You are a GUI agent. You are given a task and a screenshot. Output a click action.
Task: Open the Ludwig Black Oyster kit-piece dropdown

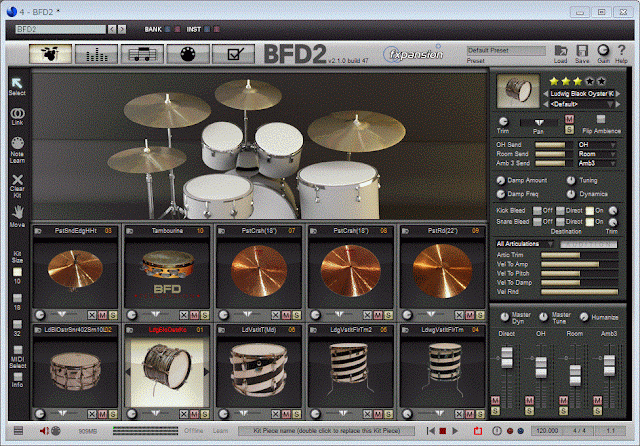coord(582,94)
